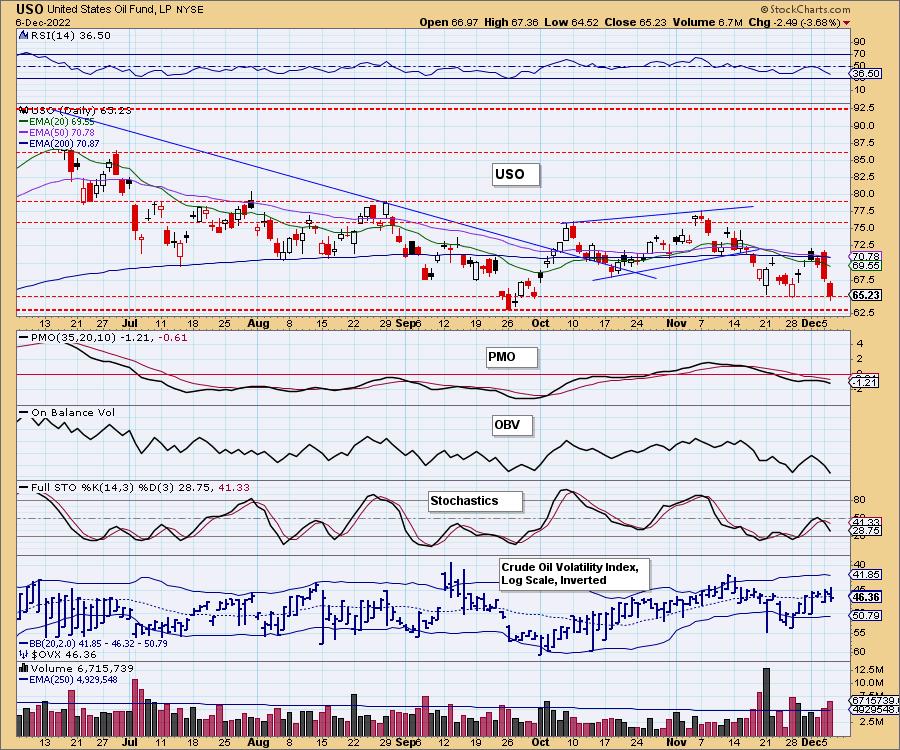The width and height of the screenshot is (900, 750).
Task: Click the USO ticker symbol in the title
Action: (30, 9)
